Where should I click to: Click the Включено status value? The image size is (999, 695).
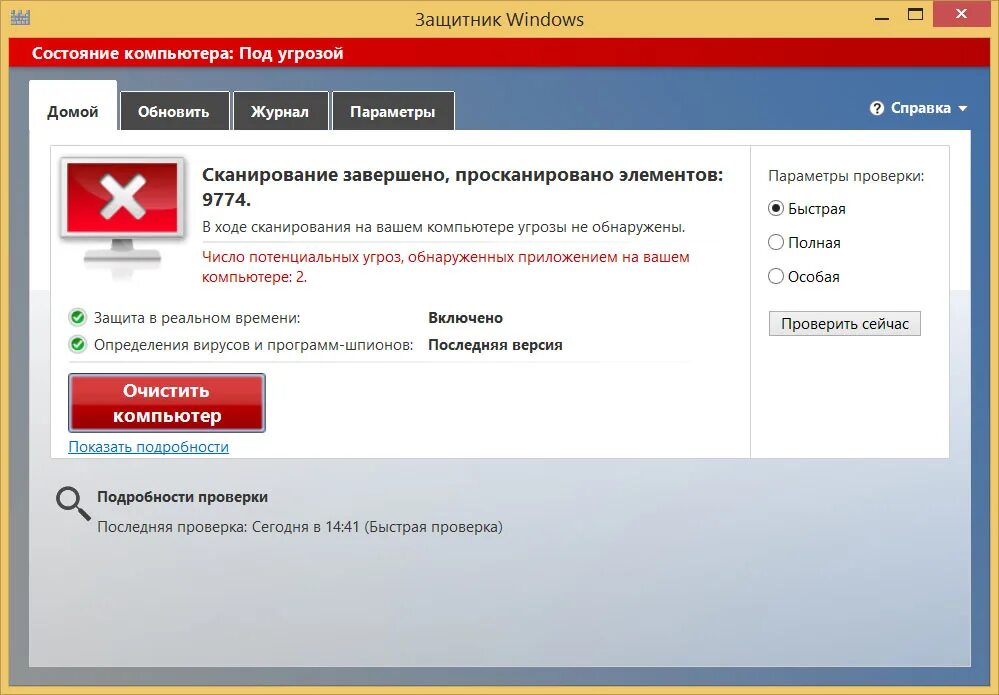pos(466,318)
